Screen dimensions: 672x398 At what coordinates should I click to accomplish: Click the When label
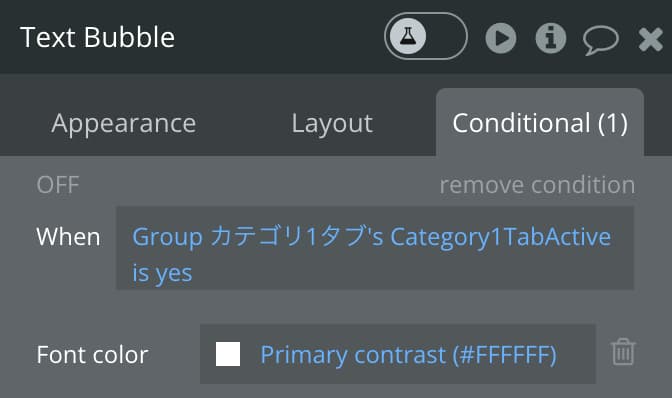point(68,237)
